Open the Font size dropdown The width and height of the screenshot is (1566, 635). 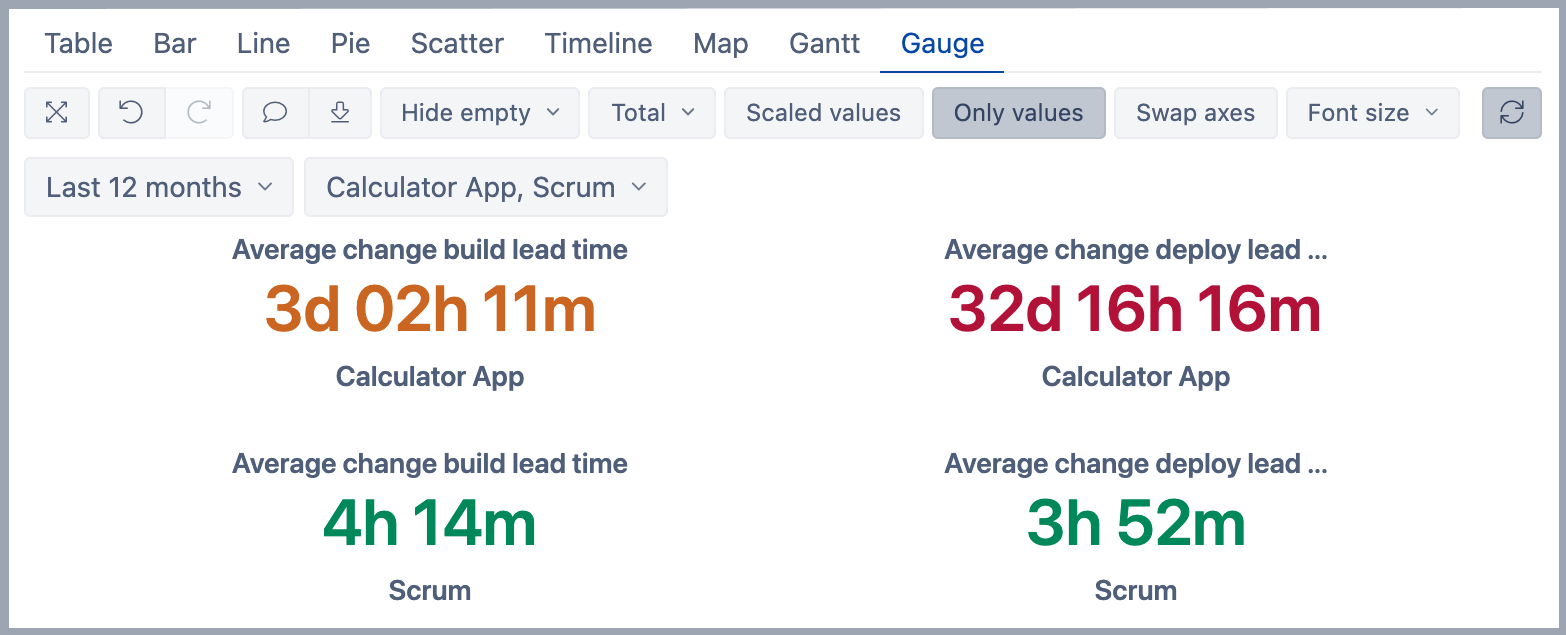pos(1372,113)
